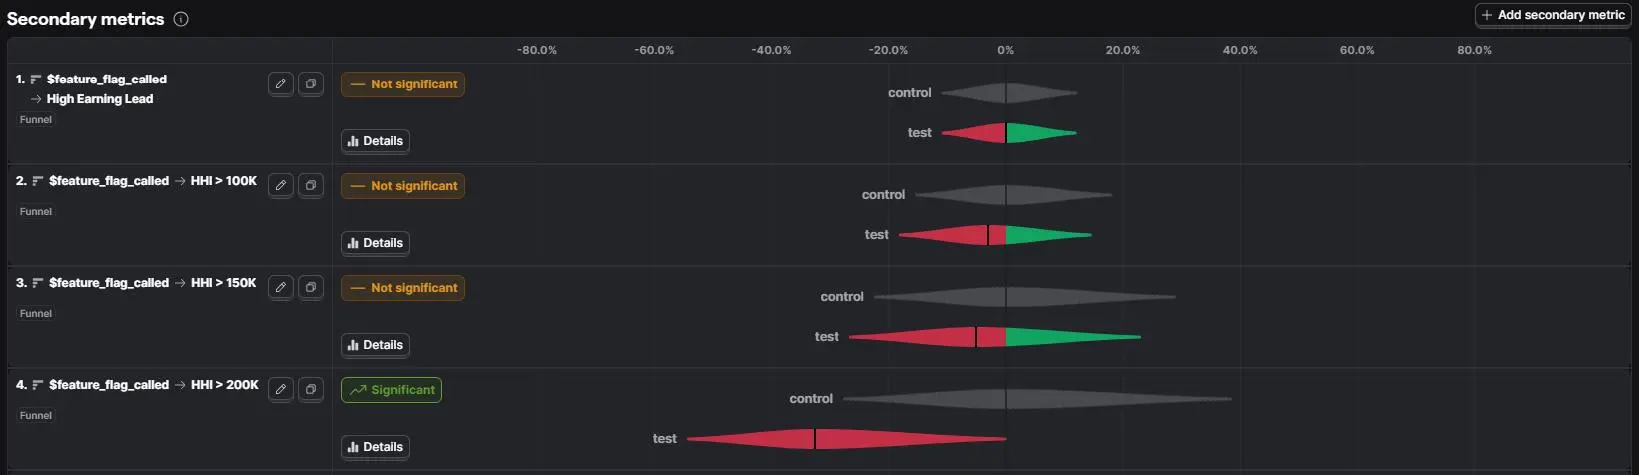Image resolution: width=1639 pixels, height=475 pixels.
Task: Open Details for HHI > 200K
Action: pyautogui.click(x=375, y=447)
